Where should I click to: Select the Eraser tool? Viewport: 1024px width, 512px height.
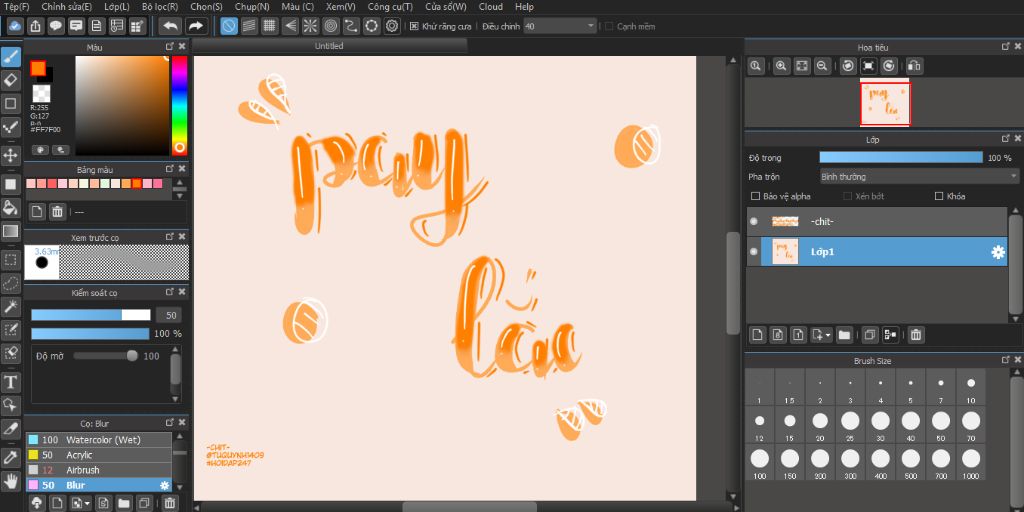point(10,80)
